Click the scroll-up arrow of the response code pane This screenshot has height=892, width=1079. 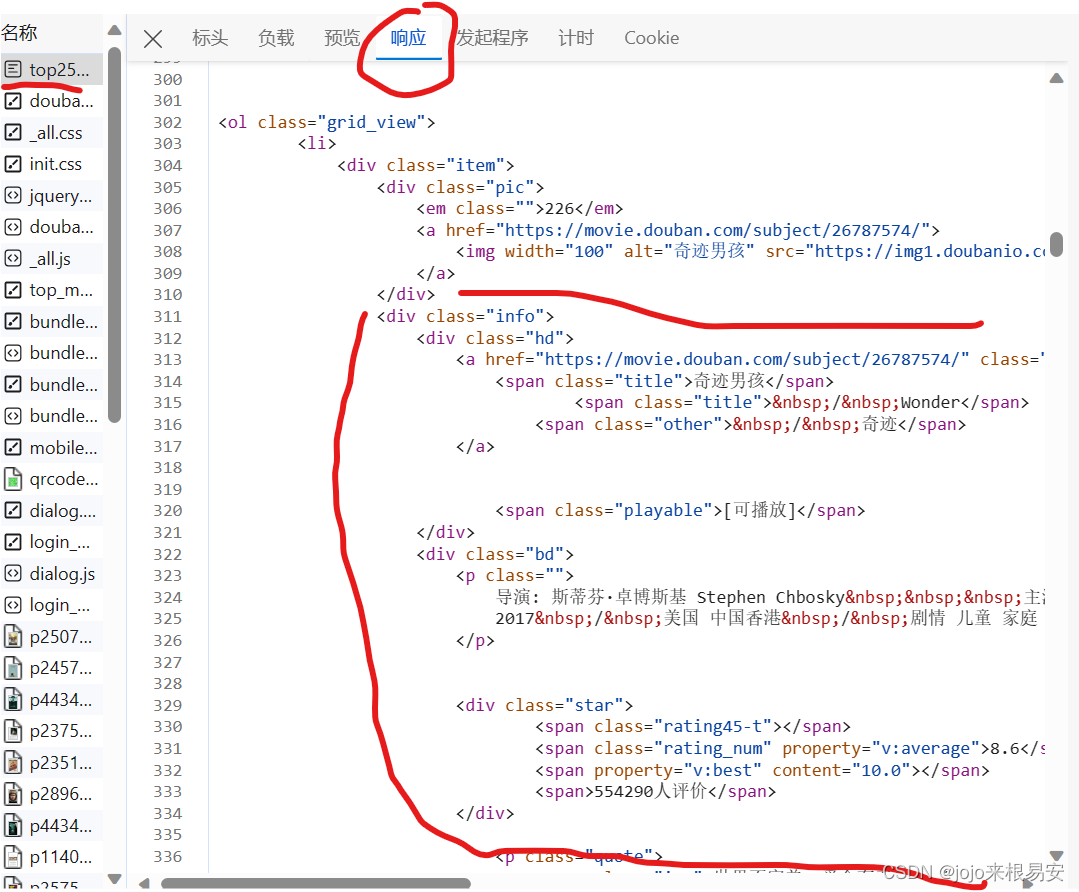pos(1056,78)
